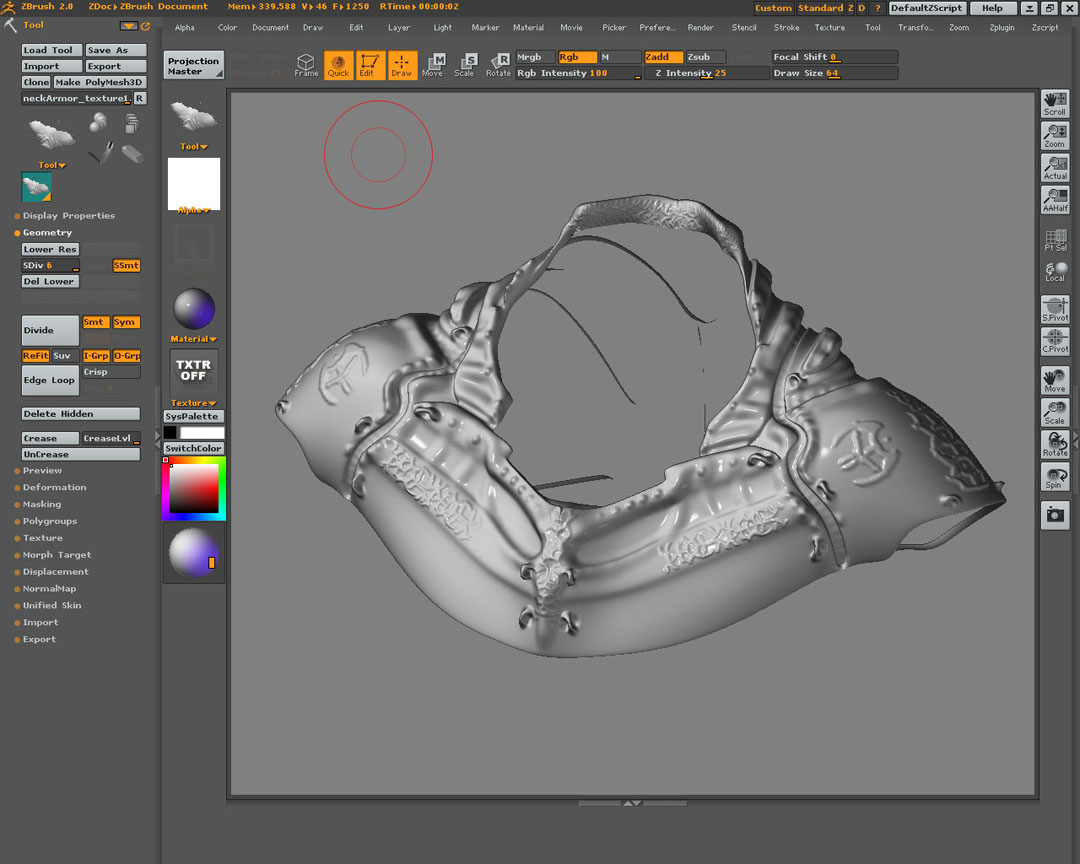Click the Z Intensity slider
The height and width of the screenshot is (864, 1080).
(704, 73)
